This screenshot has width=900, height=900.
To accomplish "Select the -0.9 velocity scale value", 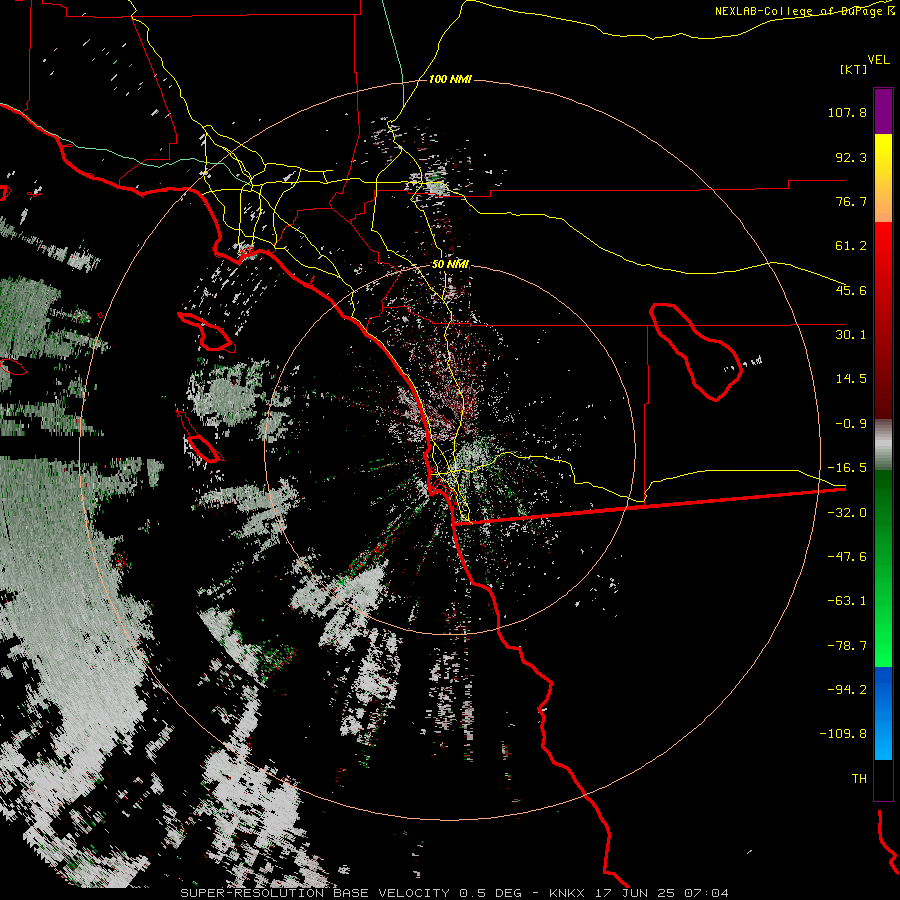I will point(851,424).
